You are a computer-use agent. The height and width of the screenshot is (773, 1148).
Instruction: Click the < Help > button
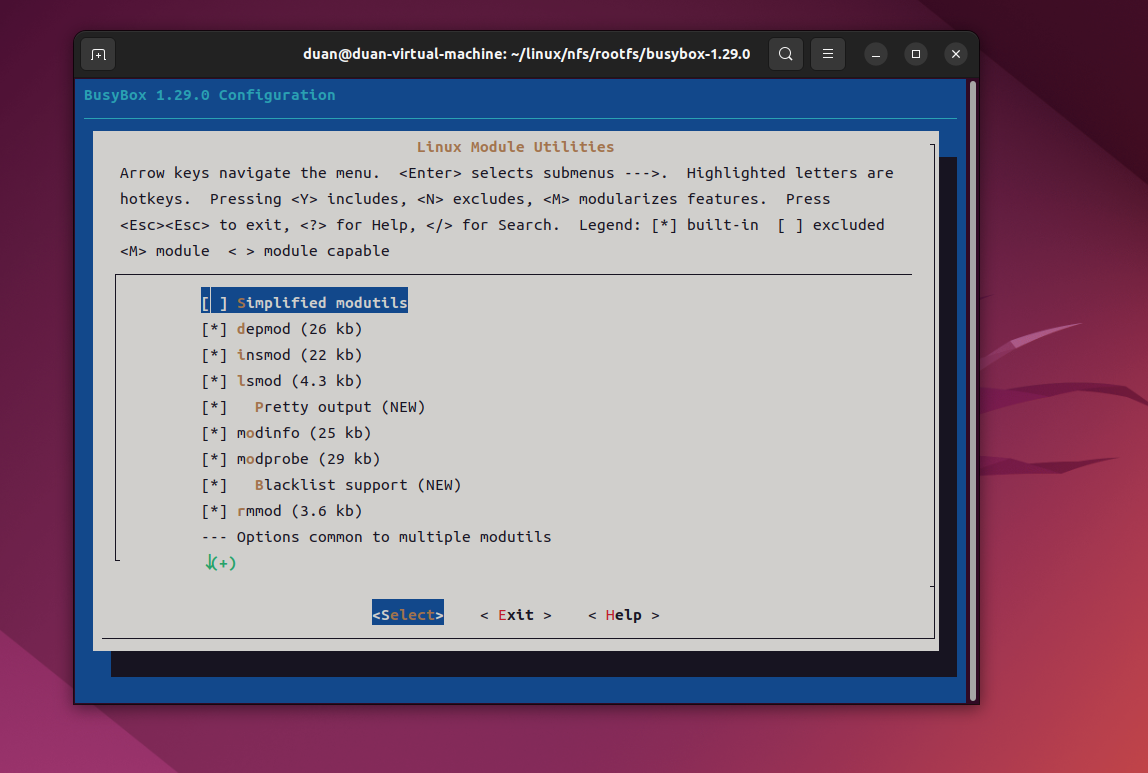click(x=624, y=615)
